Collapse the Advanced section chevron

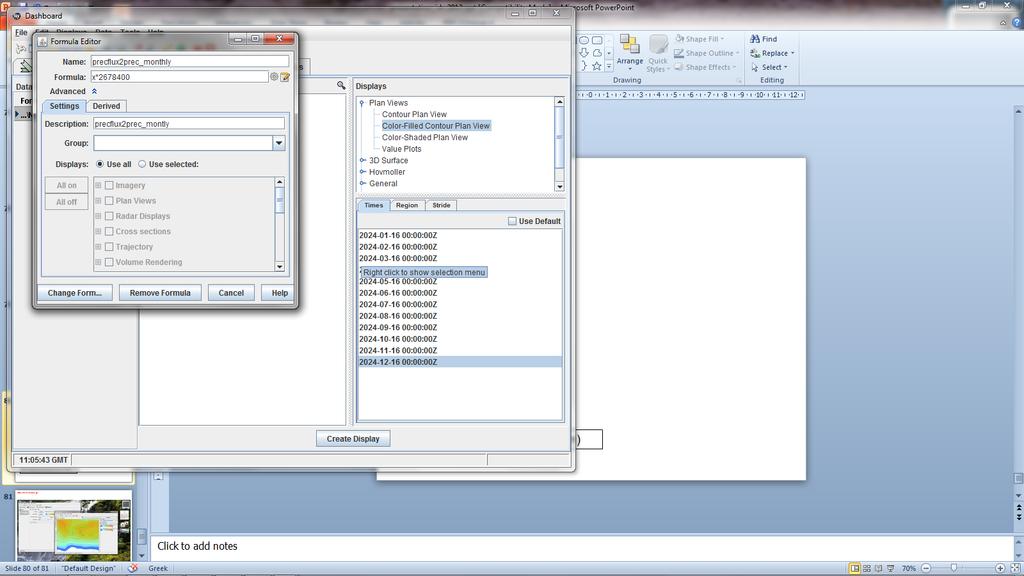click(x=94, y=91)
